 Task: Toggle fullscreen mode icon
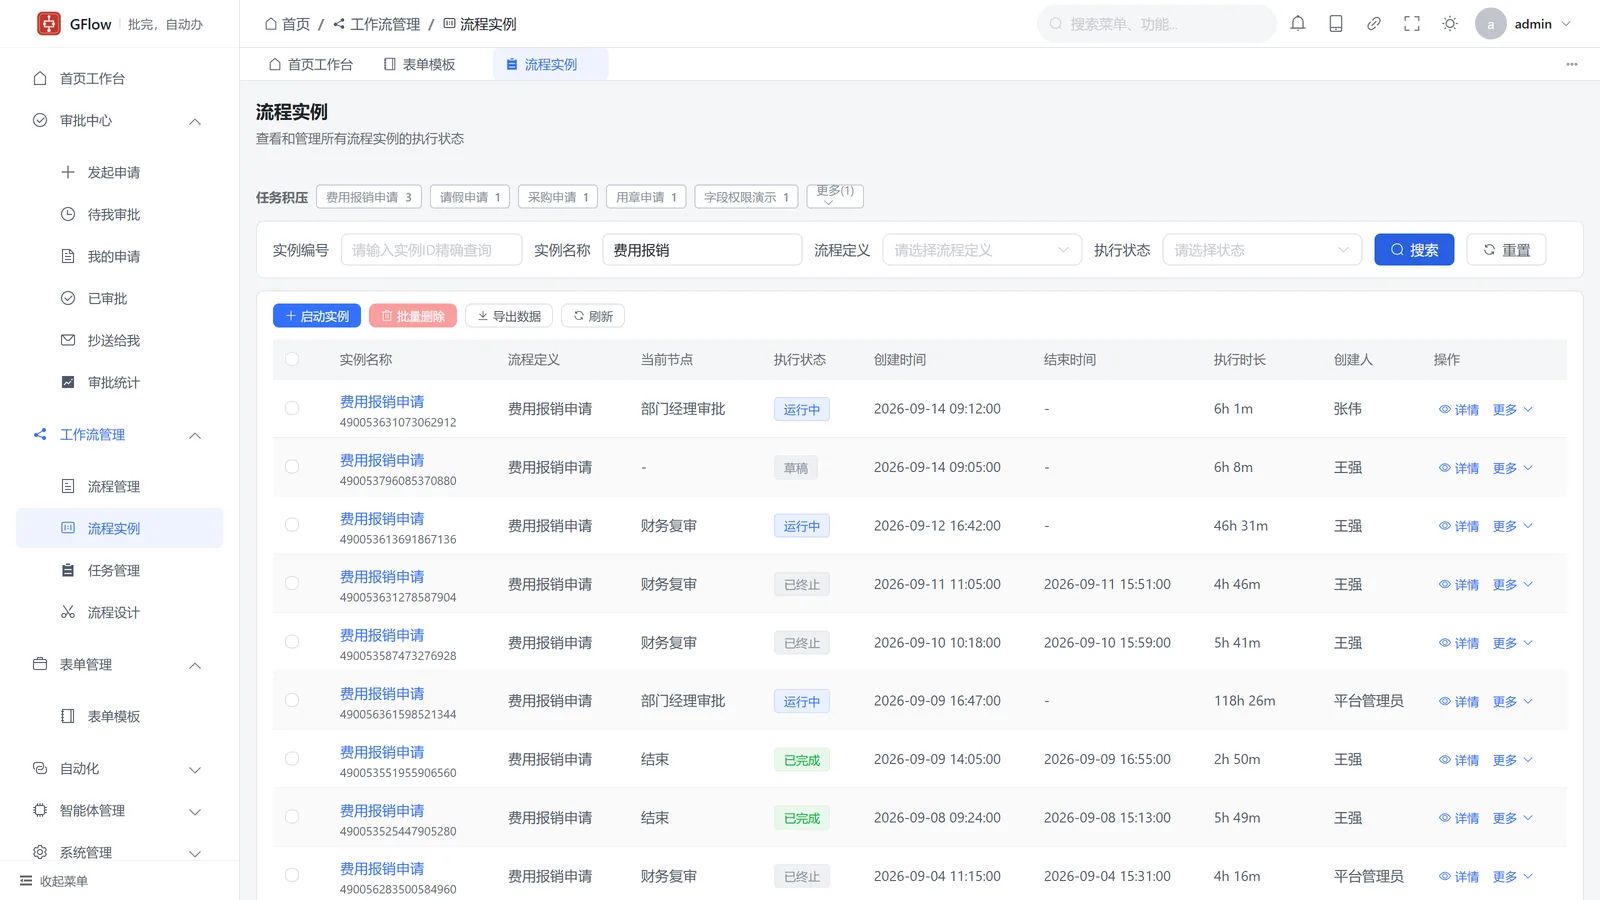pyautogui.click(x=1412, y=24)
